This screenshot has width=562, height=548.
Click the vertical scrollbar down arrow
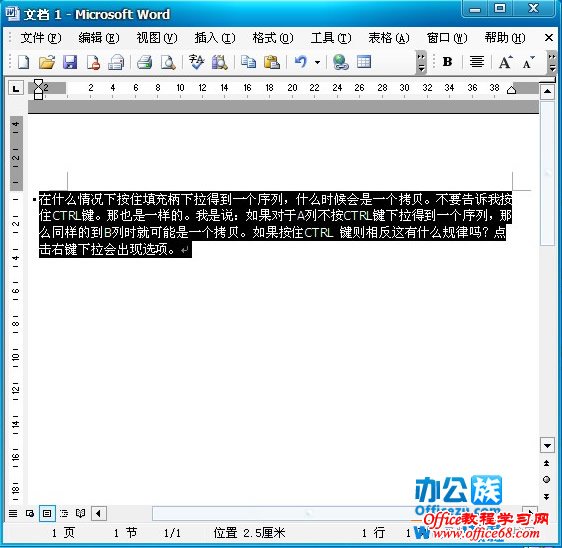click(x=547, y=445)
